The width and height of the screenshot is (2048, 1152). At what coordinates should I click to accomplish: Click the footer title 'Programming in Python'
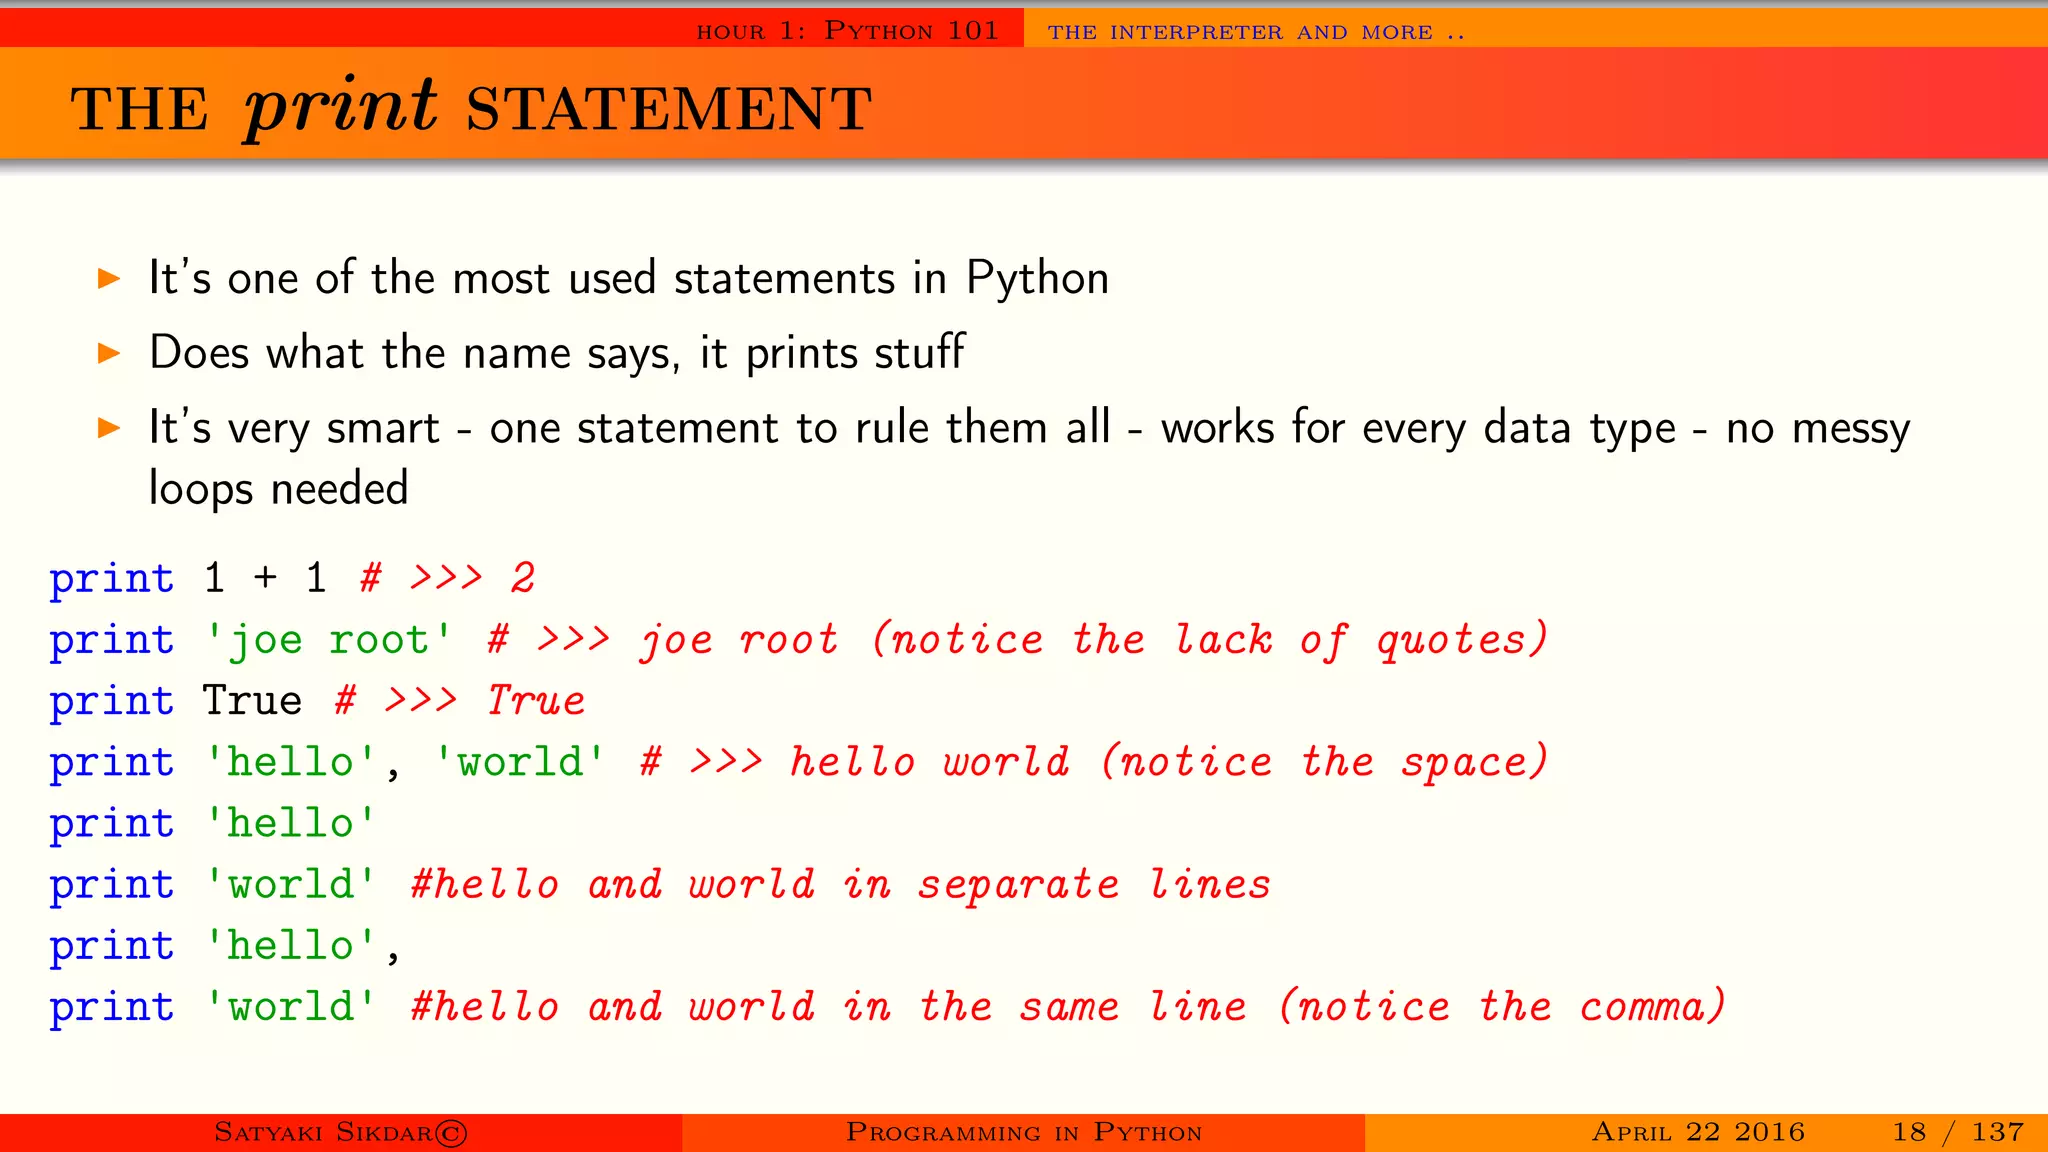pyautogui.click(x=1024, y=1132)
